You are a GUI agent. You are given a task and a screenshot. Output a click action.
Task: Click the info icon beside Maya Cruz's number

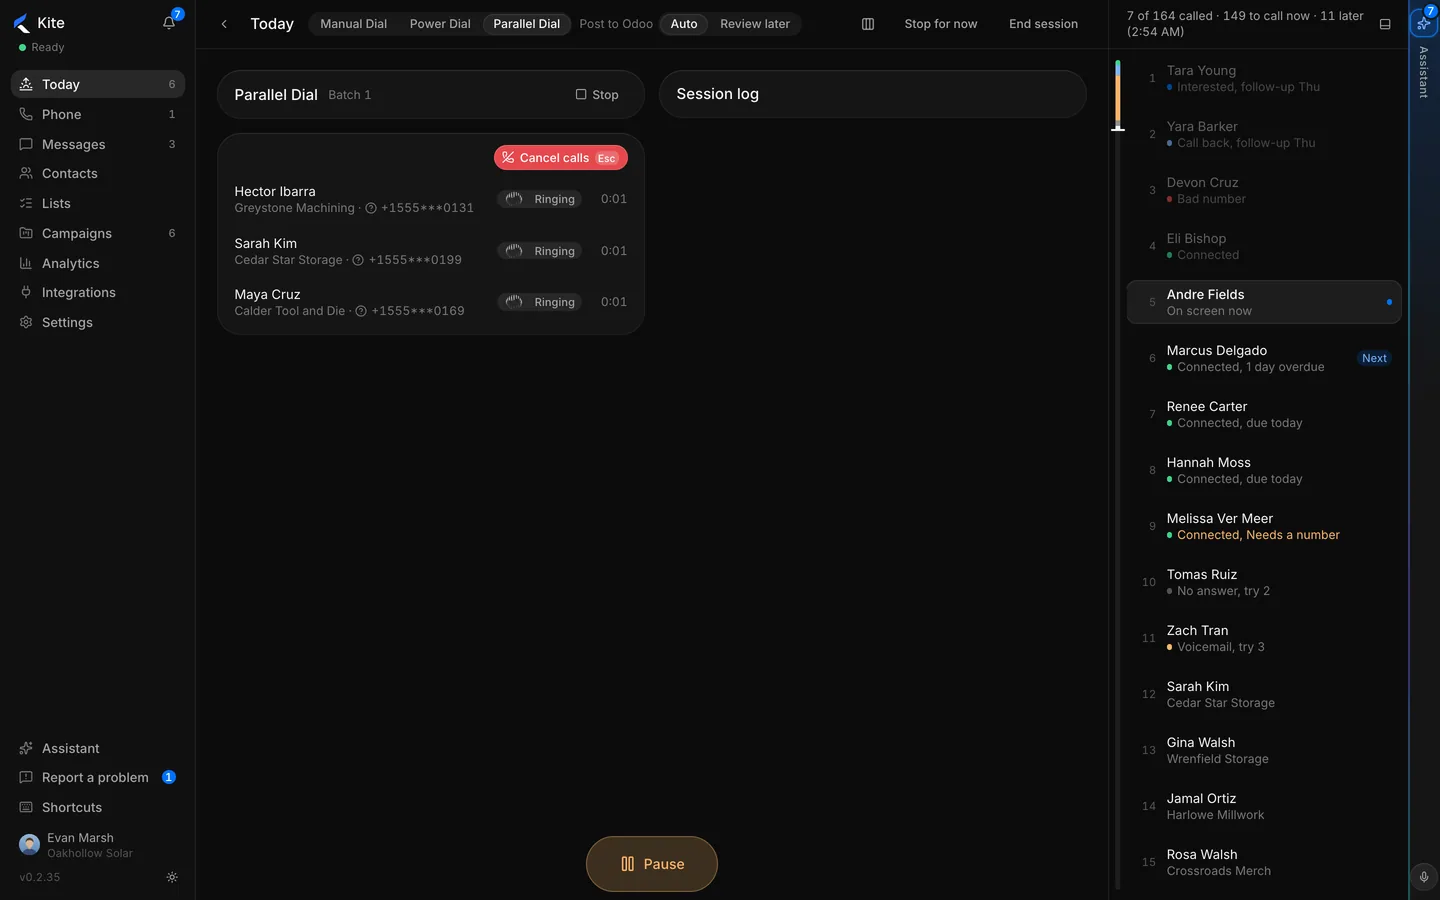(361, 311)
